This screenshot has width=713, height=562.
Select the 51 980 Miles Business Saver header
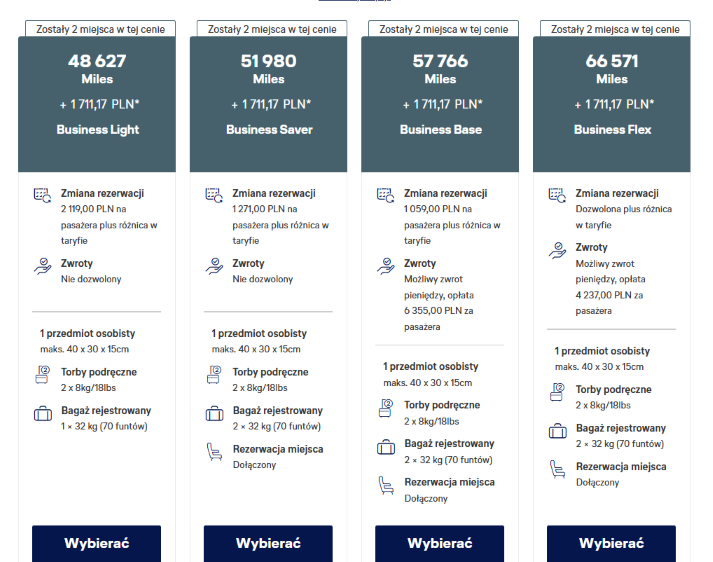click(x=268, y=104)
